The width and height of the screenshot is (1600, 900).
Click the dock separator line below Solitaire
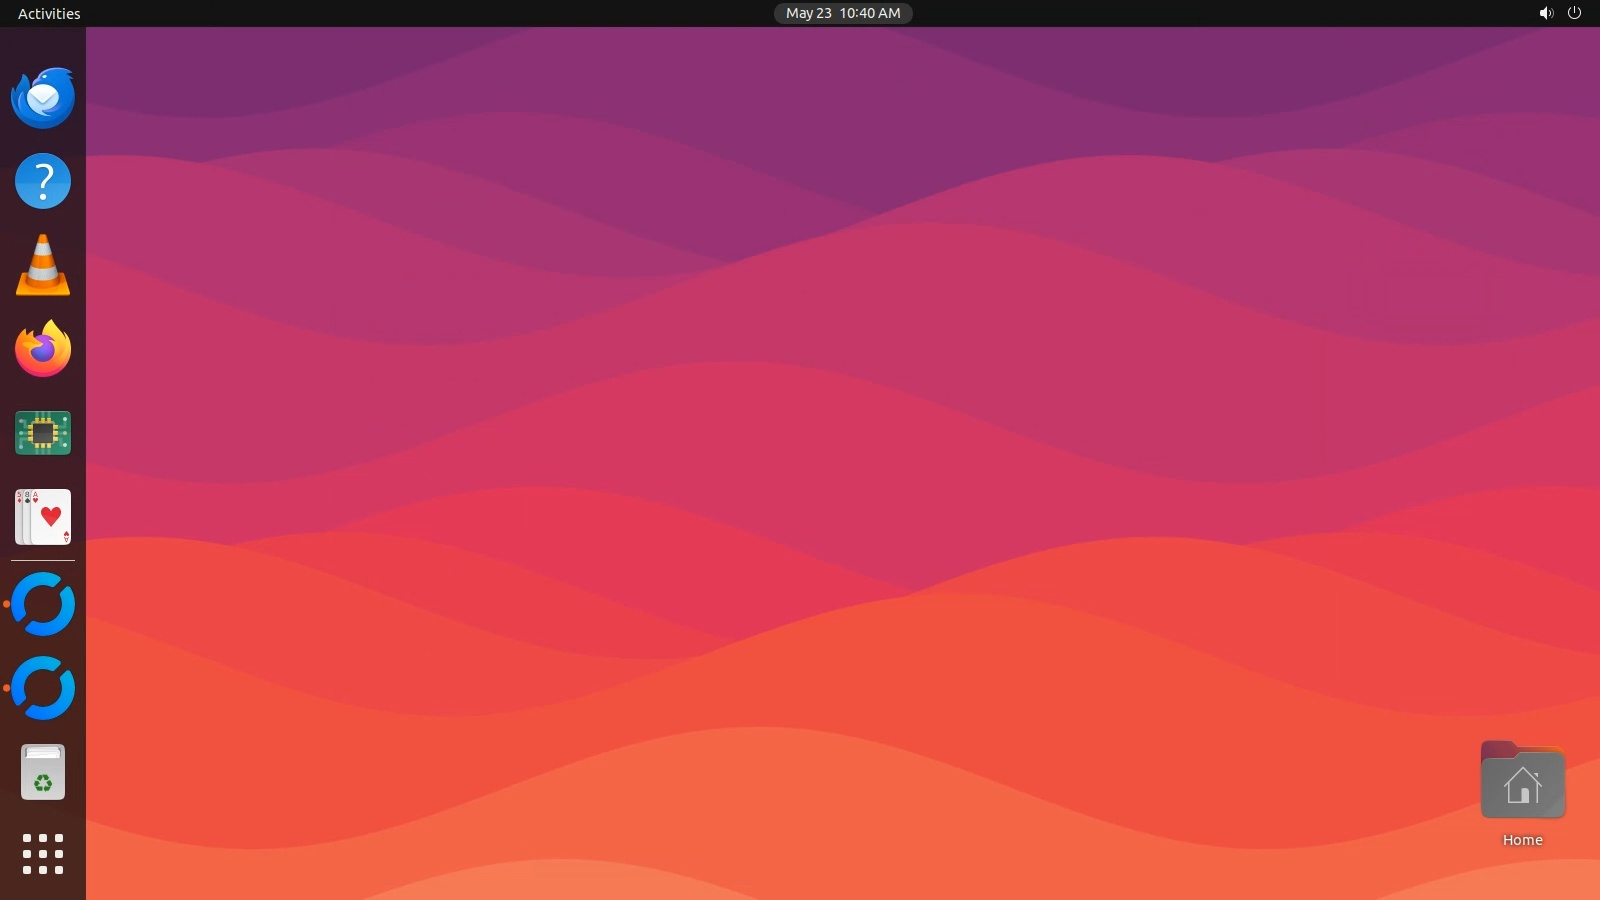click(43, 560)
